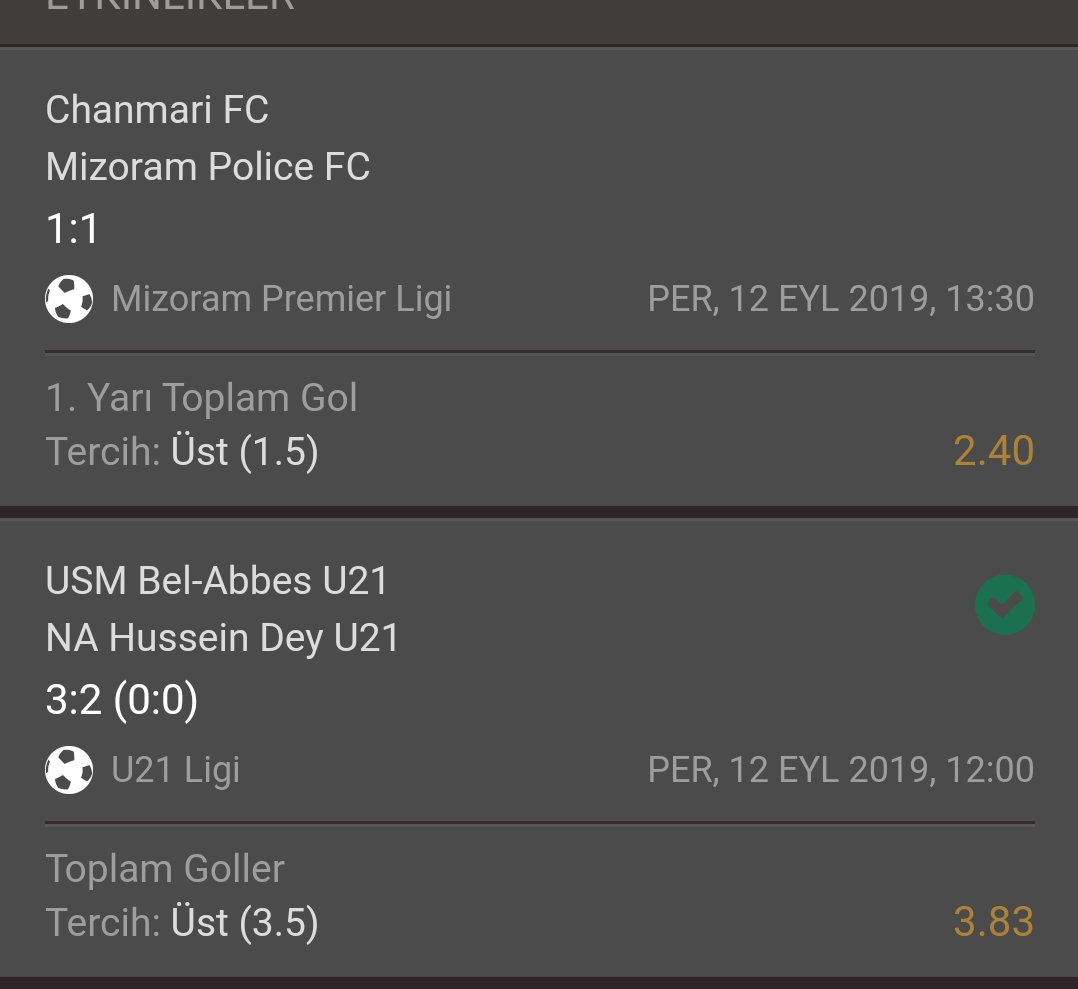Open the Mizoram Police FC team name

click(x=208, y=167)
